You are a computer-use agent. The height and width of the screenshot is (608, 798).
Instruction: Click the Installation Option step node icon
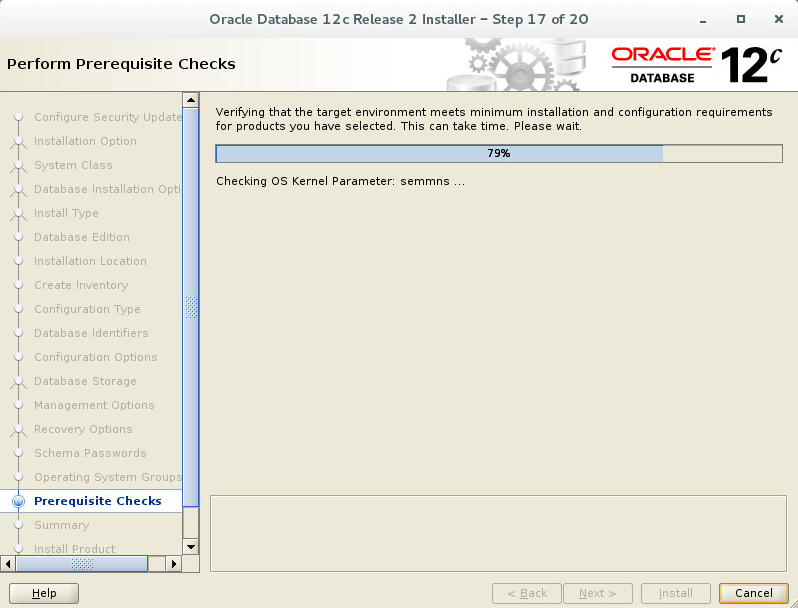[x=18, y=141]
